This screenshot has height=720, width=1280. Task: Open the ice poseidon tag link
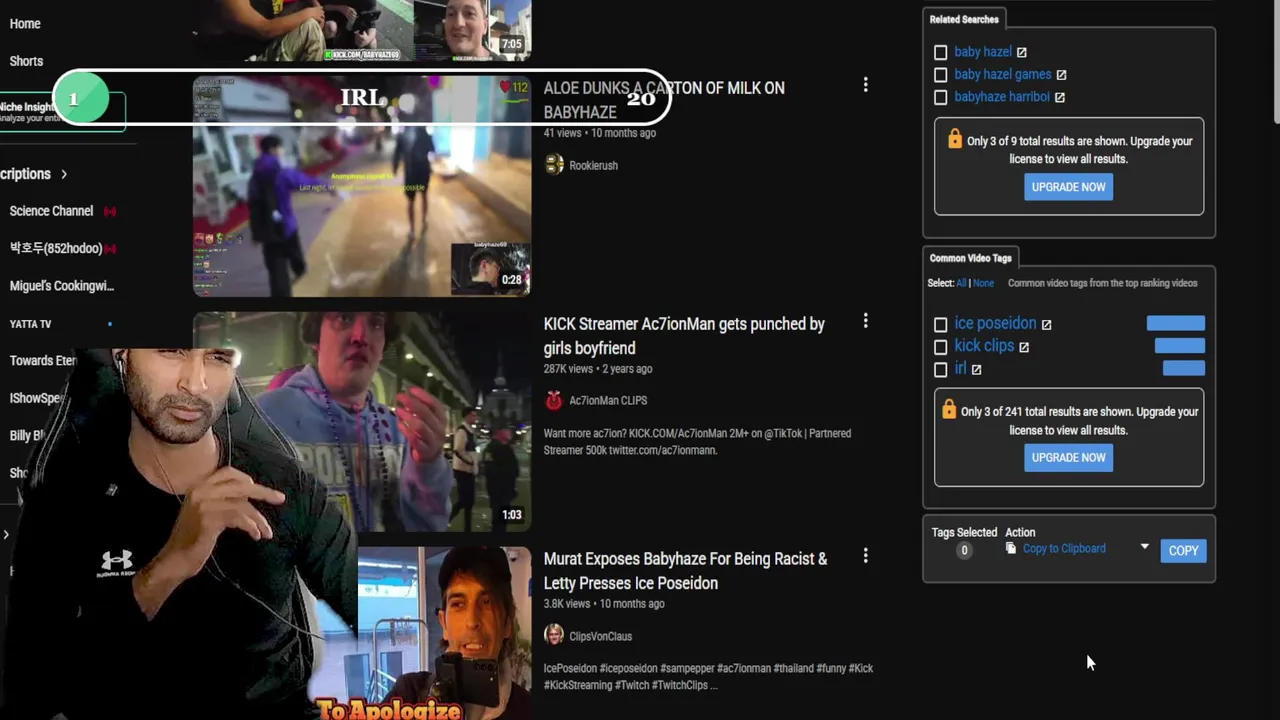[x=995, y=323]
